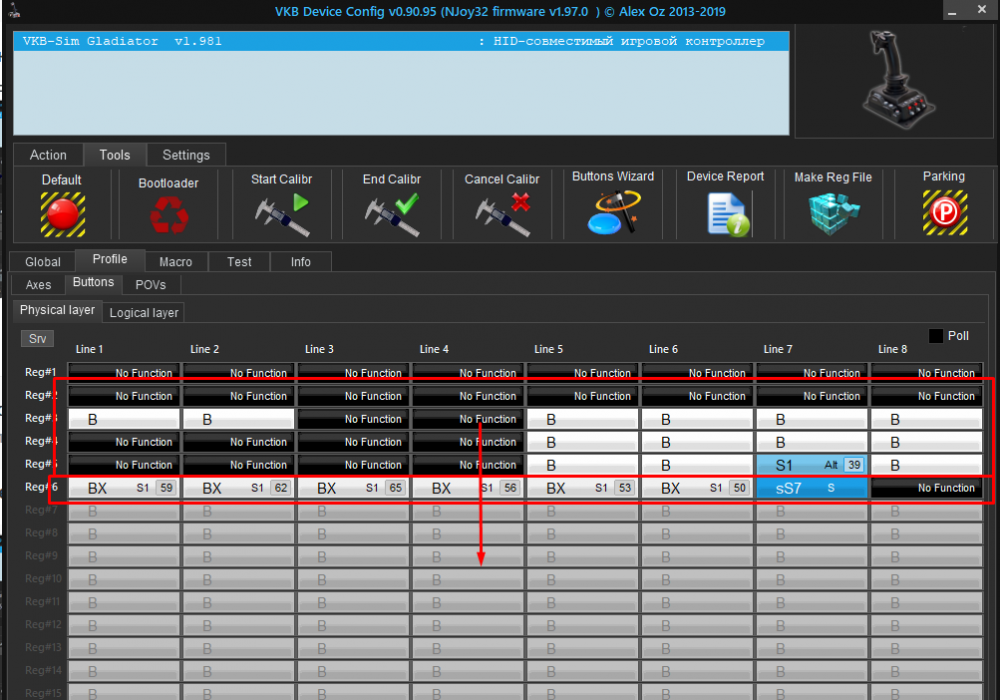Switch to the Tools tab
This screenshot has width=1000, height=700.
pyautogui.click(x=115, y=155)
